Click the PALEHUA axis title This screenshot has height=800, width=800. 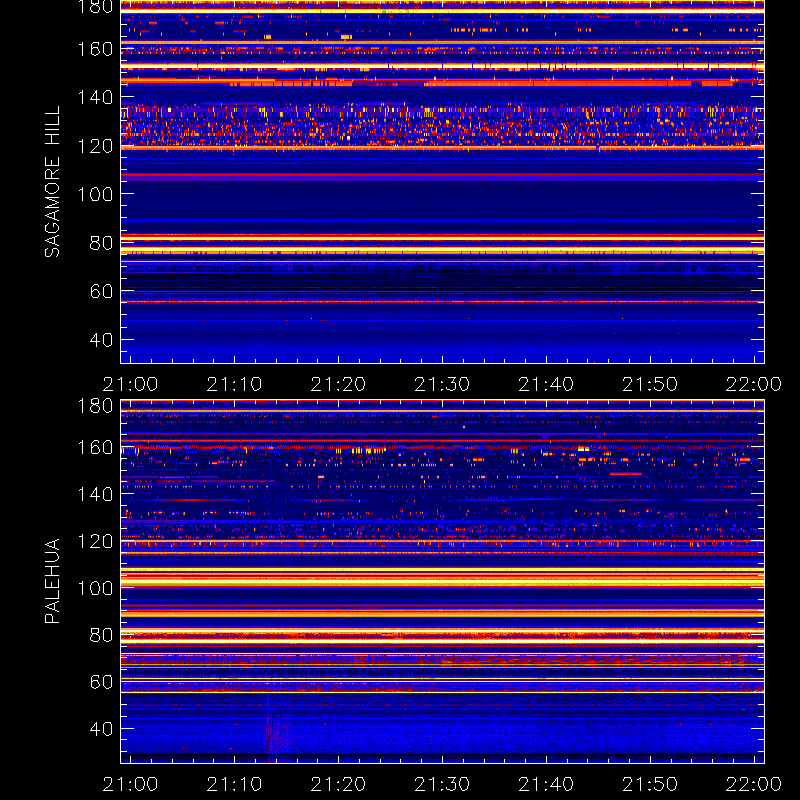pos(52,581)
